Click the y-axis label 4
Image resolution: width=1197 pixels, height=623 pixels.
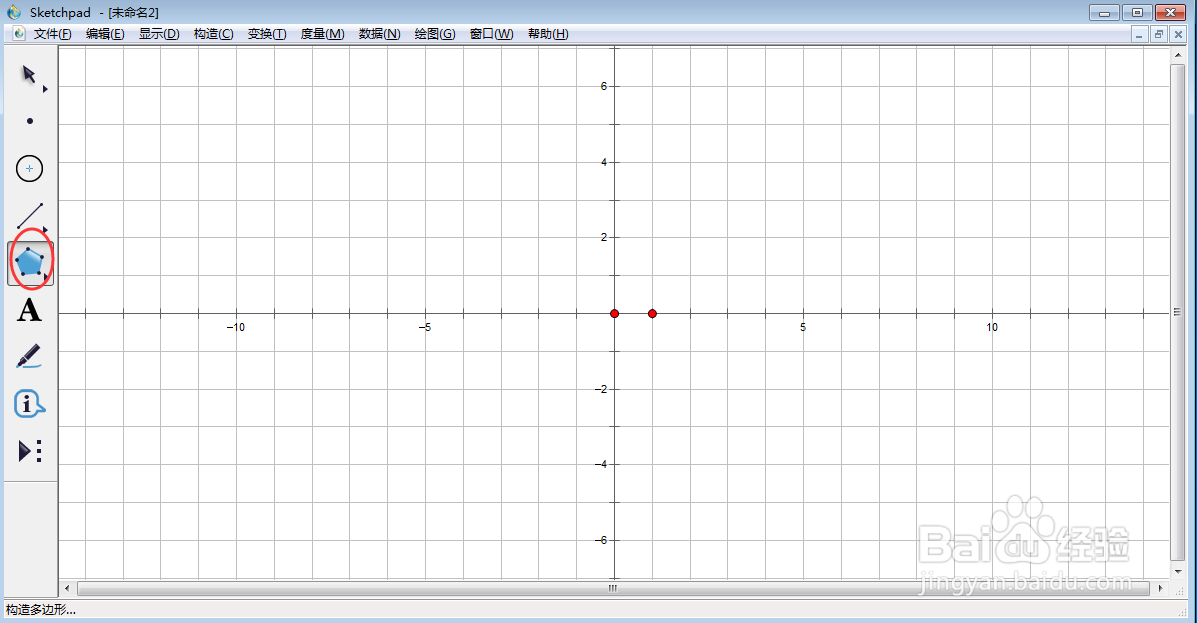tap(604, 162)
